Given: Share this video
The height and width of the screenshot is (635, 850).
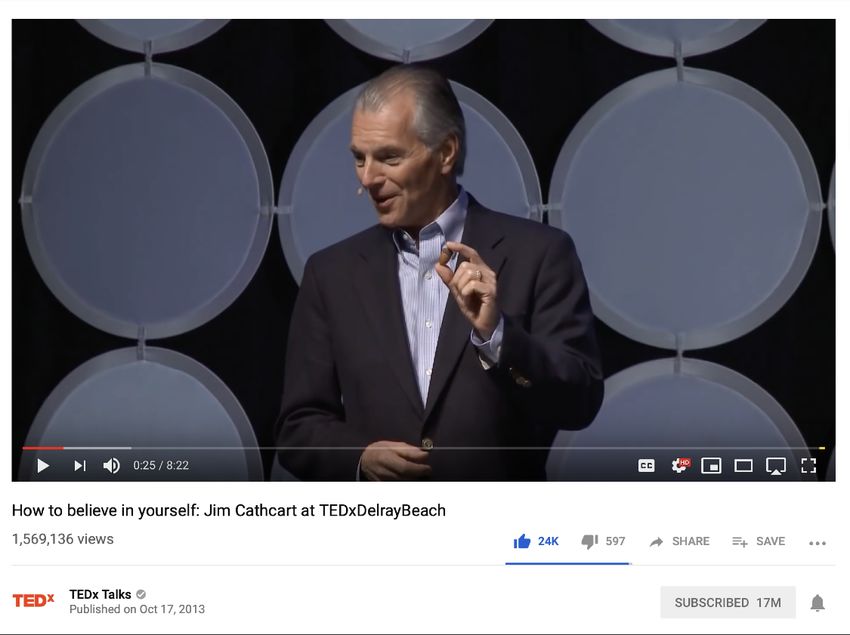Looking at the screenshot, I should (x=679, y=541).
